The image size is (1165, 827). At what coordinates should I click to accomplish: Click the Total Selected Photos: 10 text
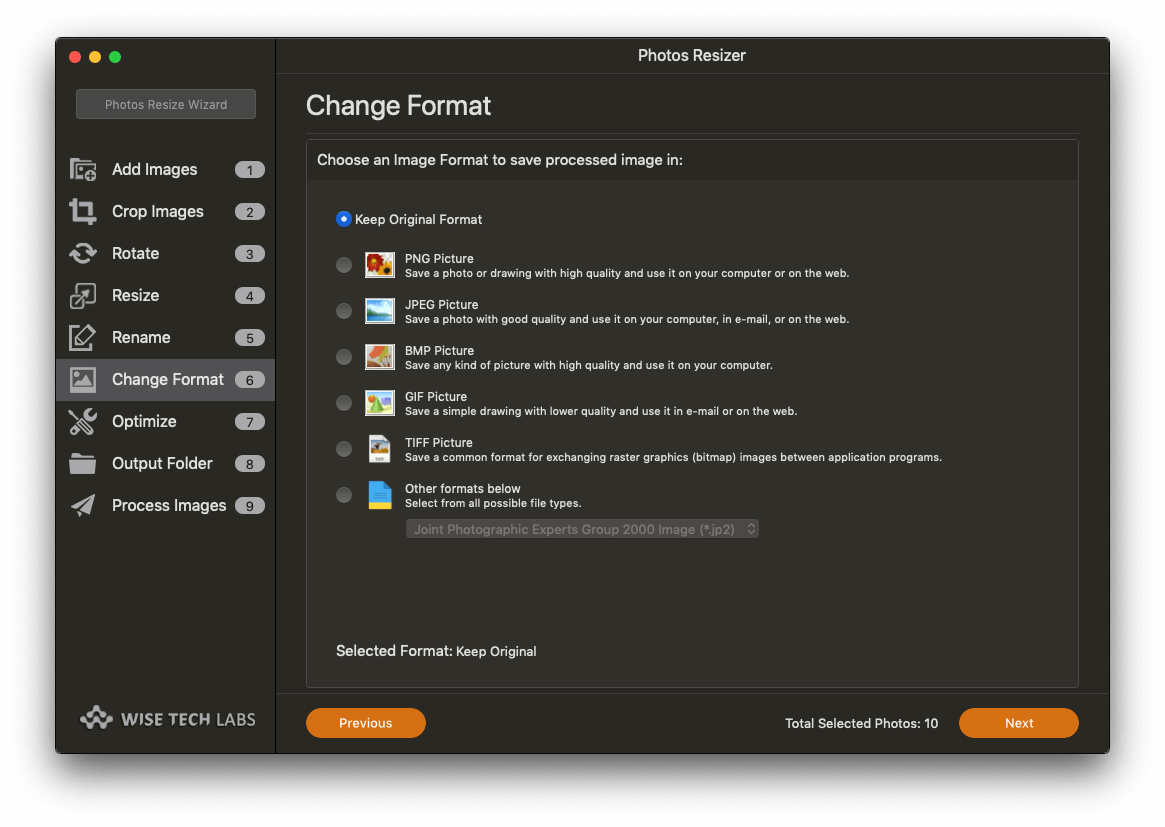[x=861, y=723]
